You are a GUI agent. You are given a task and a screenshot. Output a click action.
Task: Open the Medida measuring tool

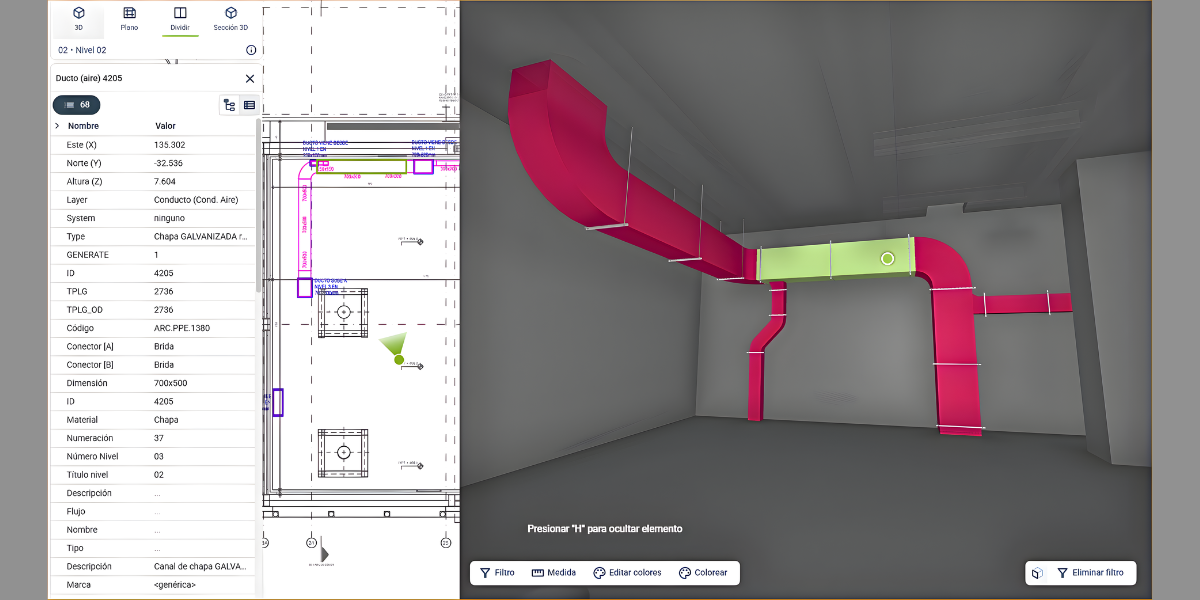click(553, 573)
